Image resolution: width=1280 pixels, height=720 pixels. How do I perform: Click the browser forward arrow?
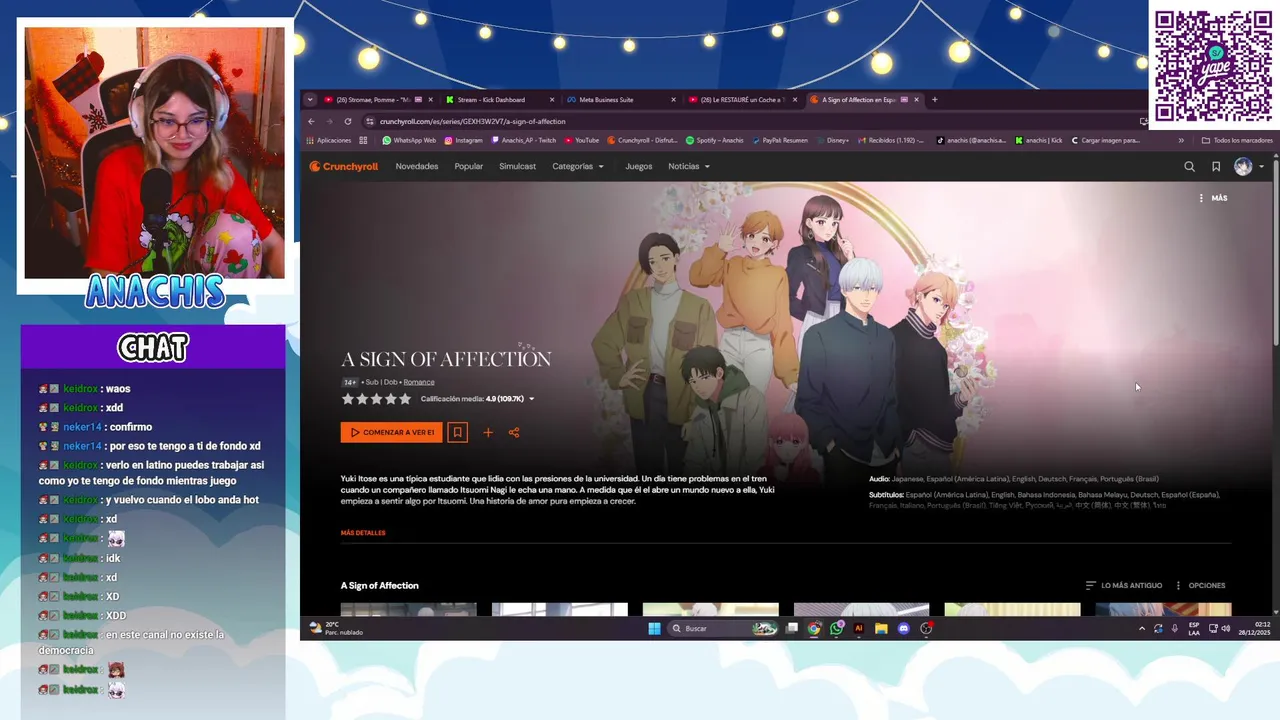[329, 121]
